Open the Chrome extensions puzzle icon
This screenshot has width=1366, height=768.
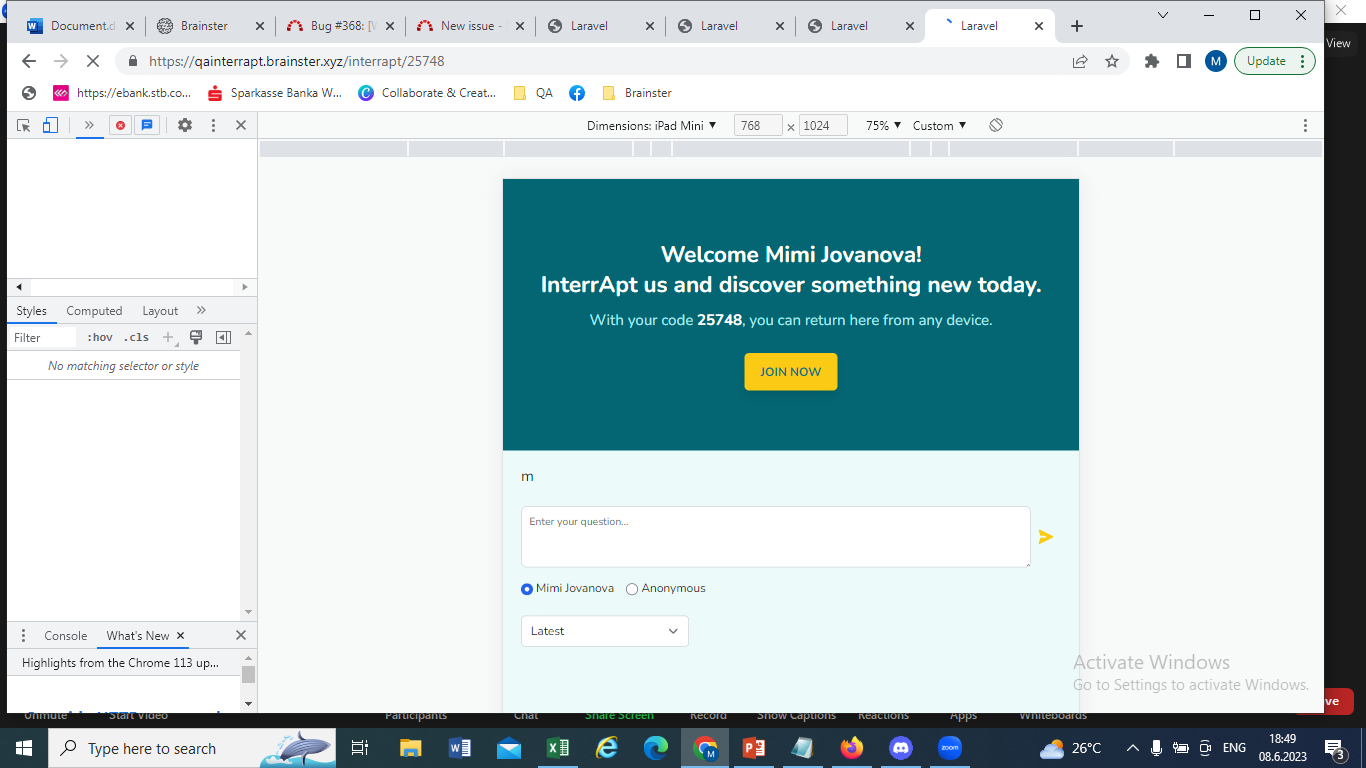[x=1152, y=61]
